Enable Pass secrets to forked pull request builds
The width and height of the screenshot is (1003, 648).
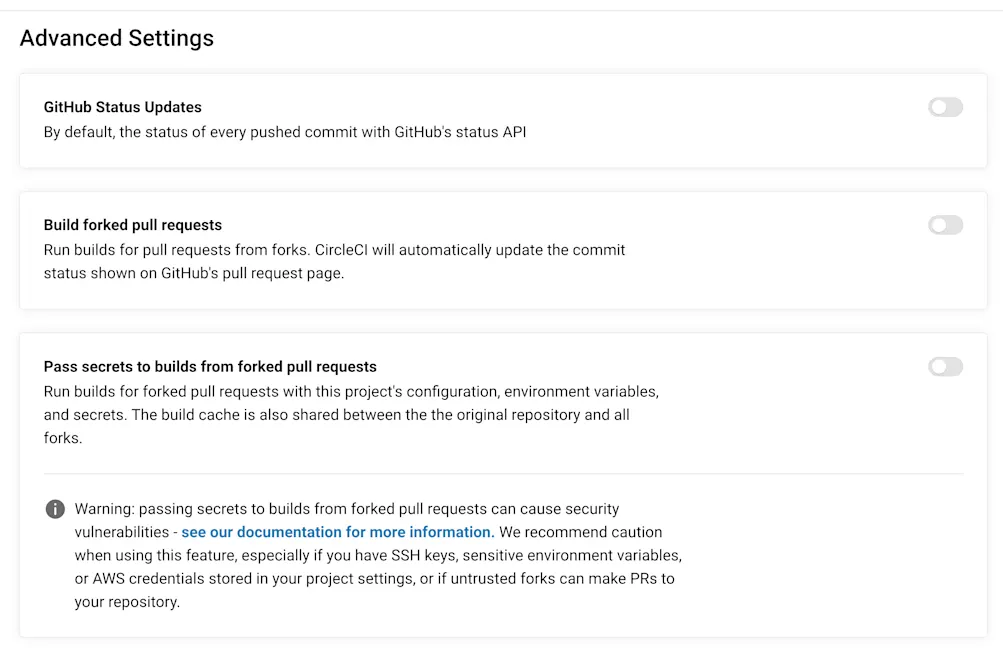pyautogui.click(x=944, y=367)
